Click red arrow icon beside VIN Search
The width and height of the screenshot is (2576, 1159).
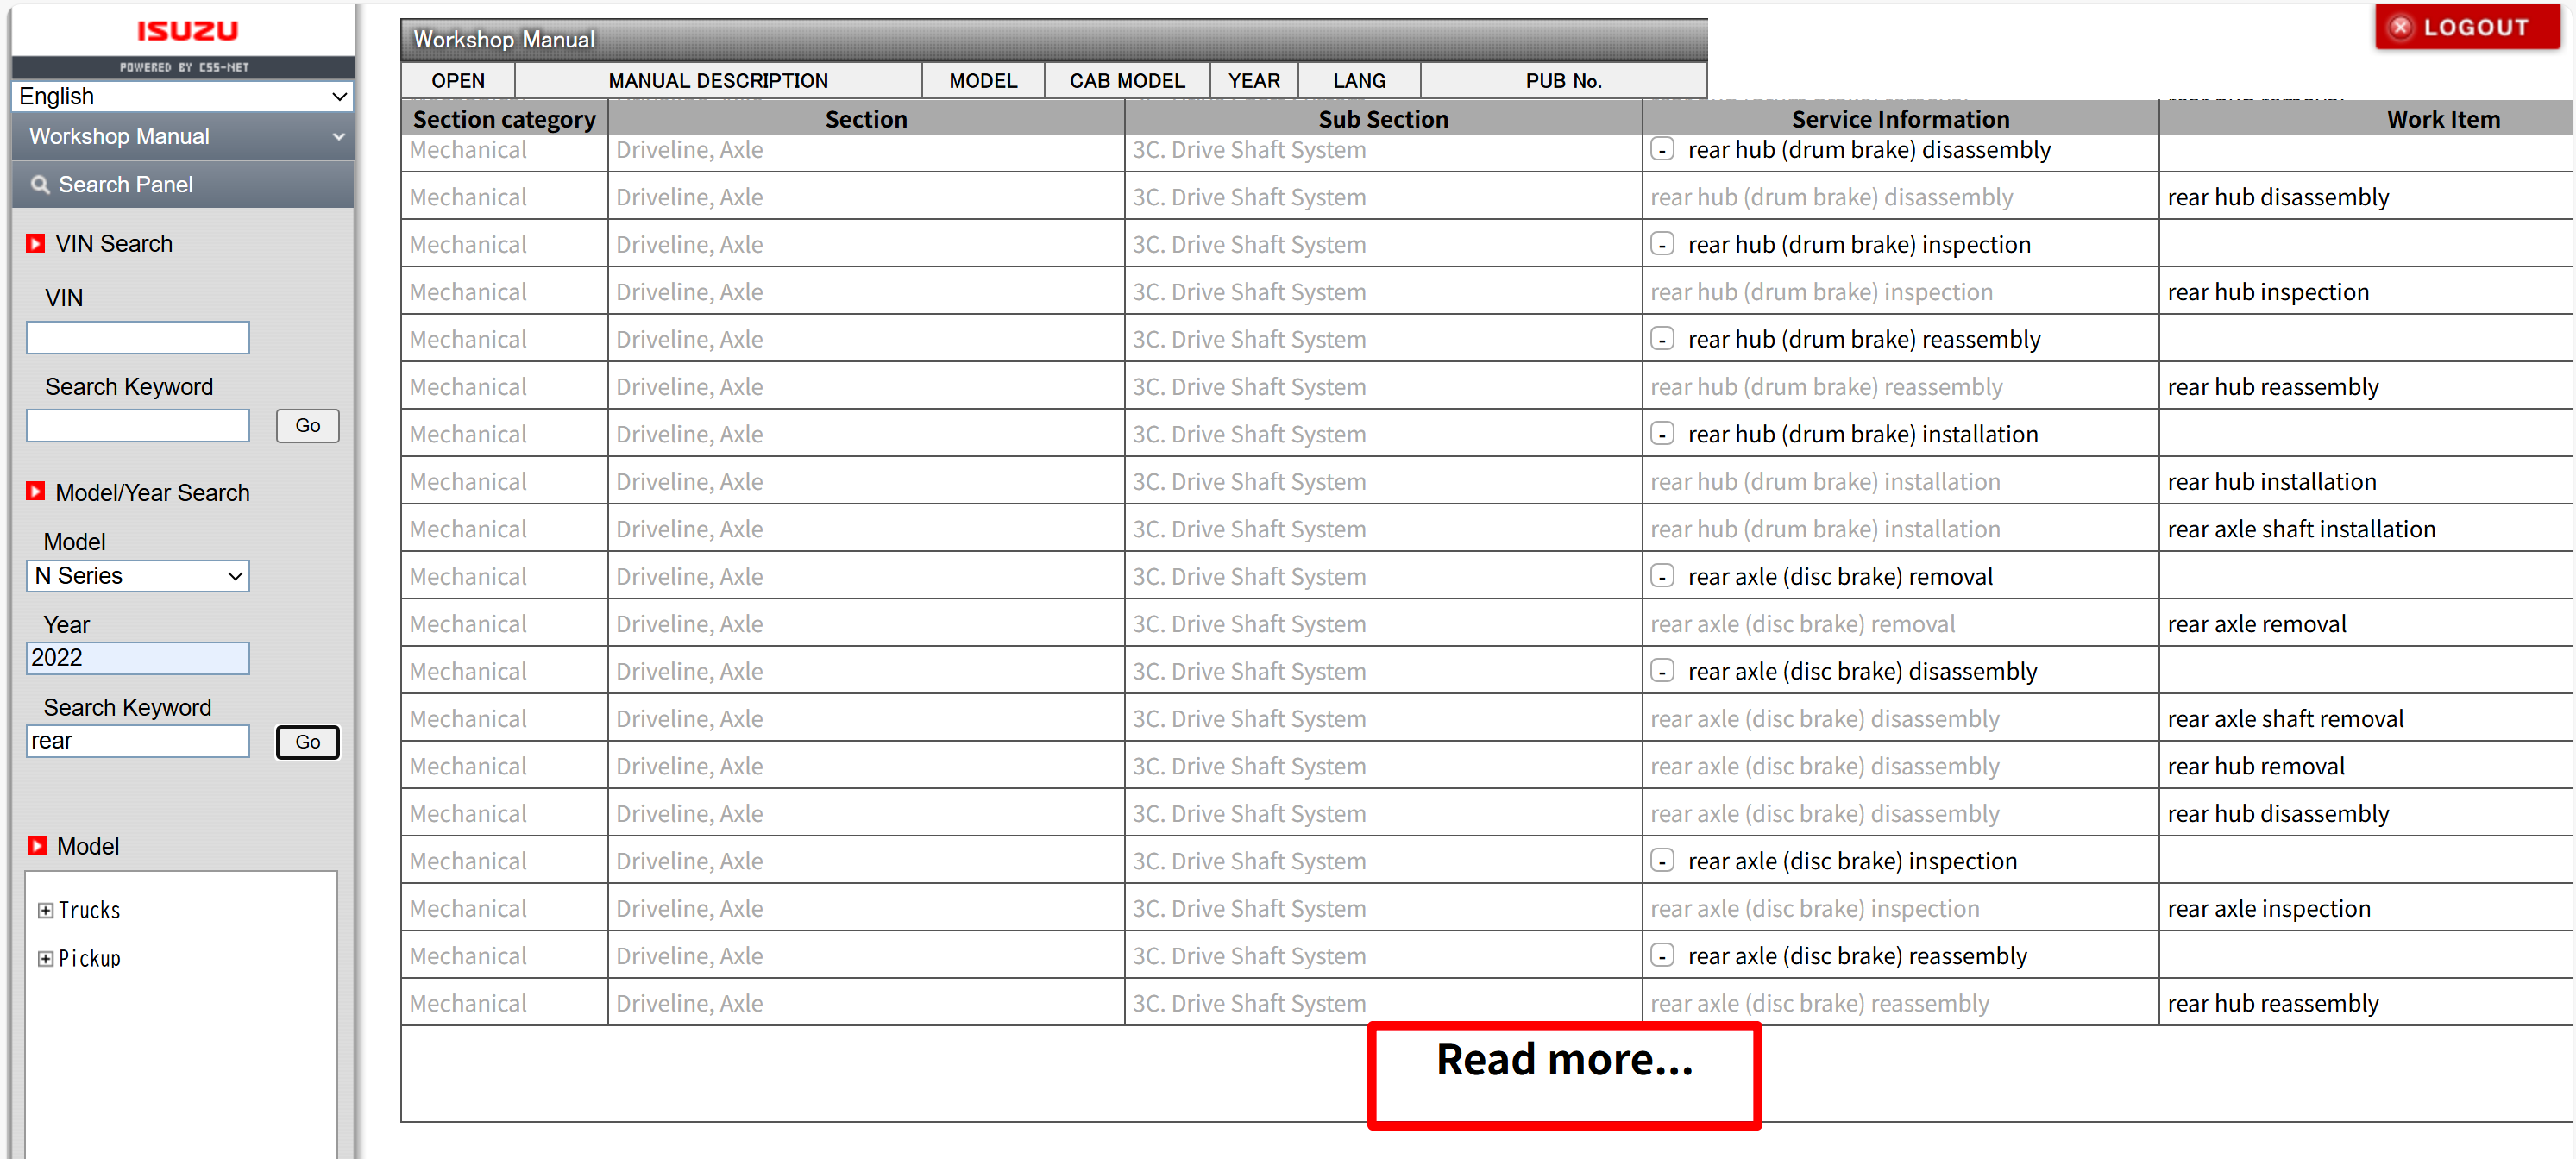(x=36, y=243)
